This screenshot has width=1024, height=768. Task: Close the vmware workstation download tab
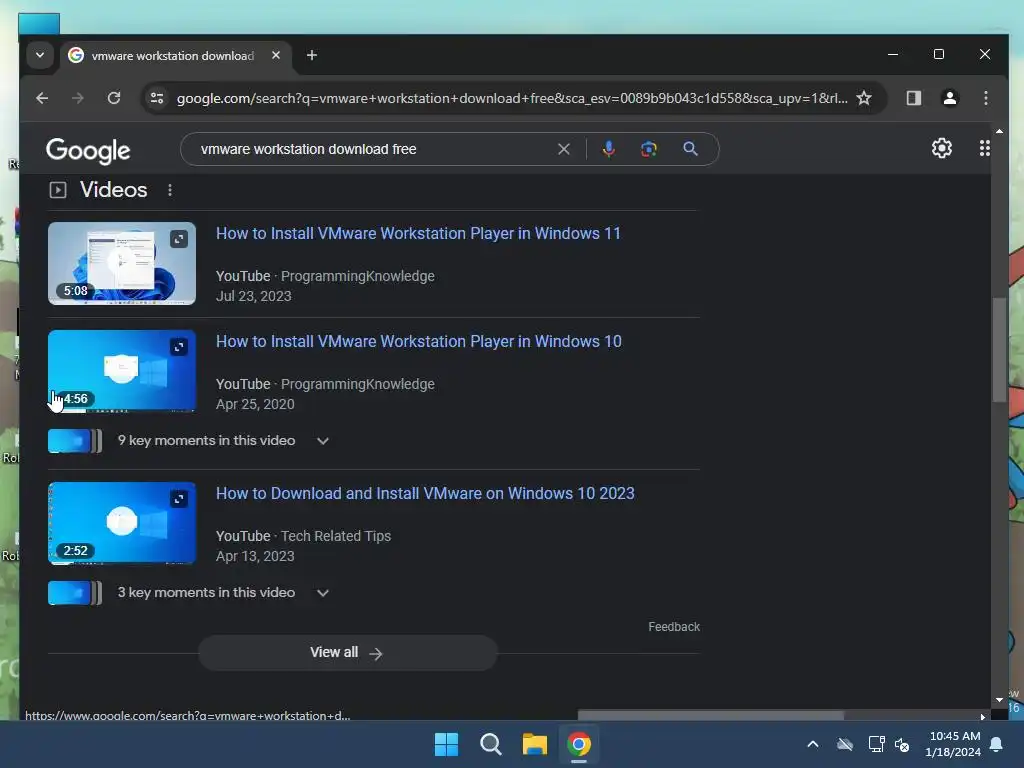pyautogui.click(x=276, y=56)
